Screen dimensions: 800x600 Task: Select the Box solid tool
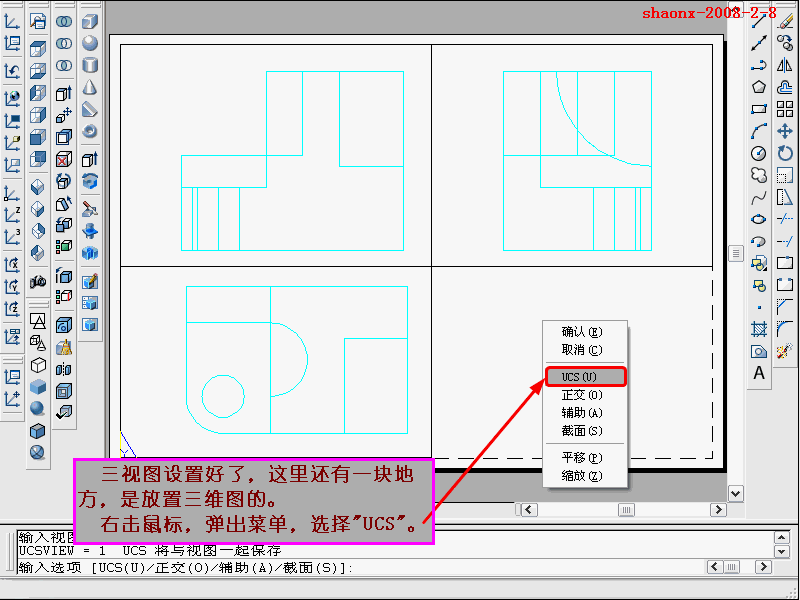click(x=90, y=21)
